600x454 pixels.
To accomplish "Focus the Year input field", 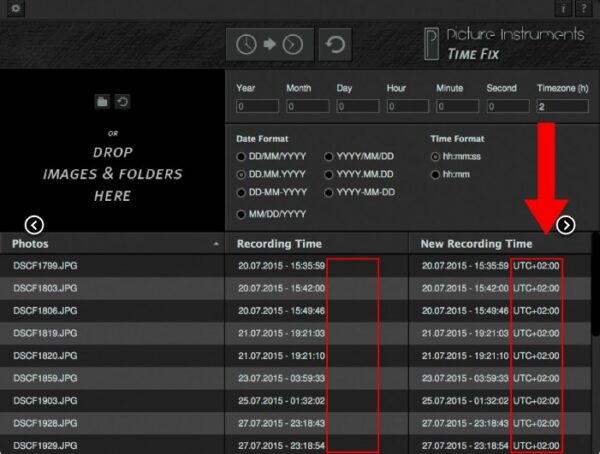I will (258, 106).
